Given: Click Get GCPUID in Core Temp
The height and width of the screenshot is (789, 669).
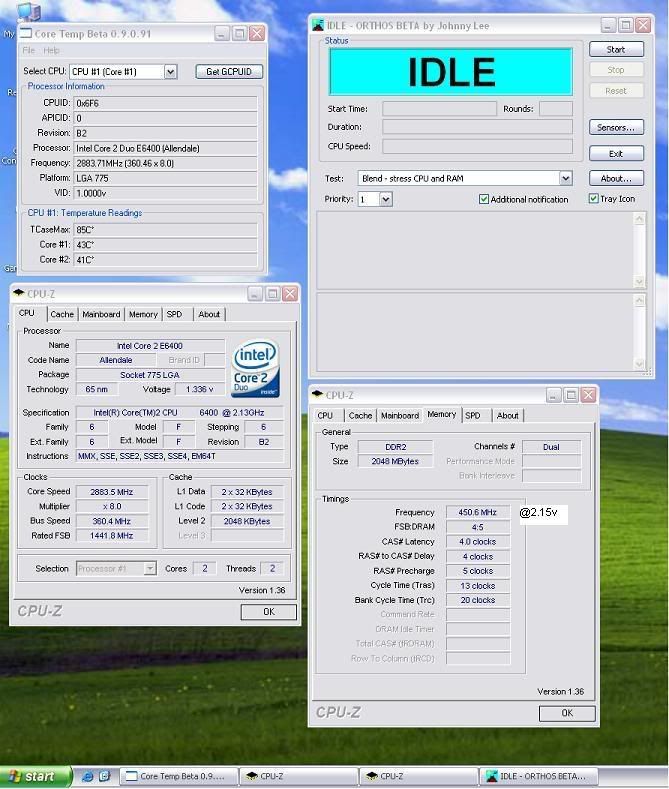Looking at the screenshot, I should click(x=229, y=71).
